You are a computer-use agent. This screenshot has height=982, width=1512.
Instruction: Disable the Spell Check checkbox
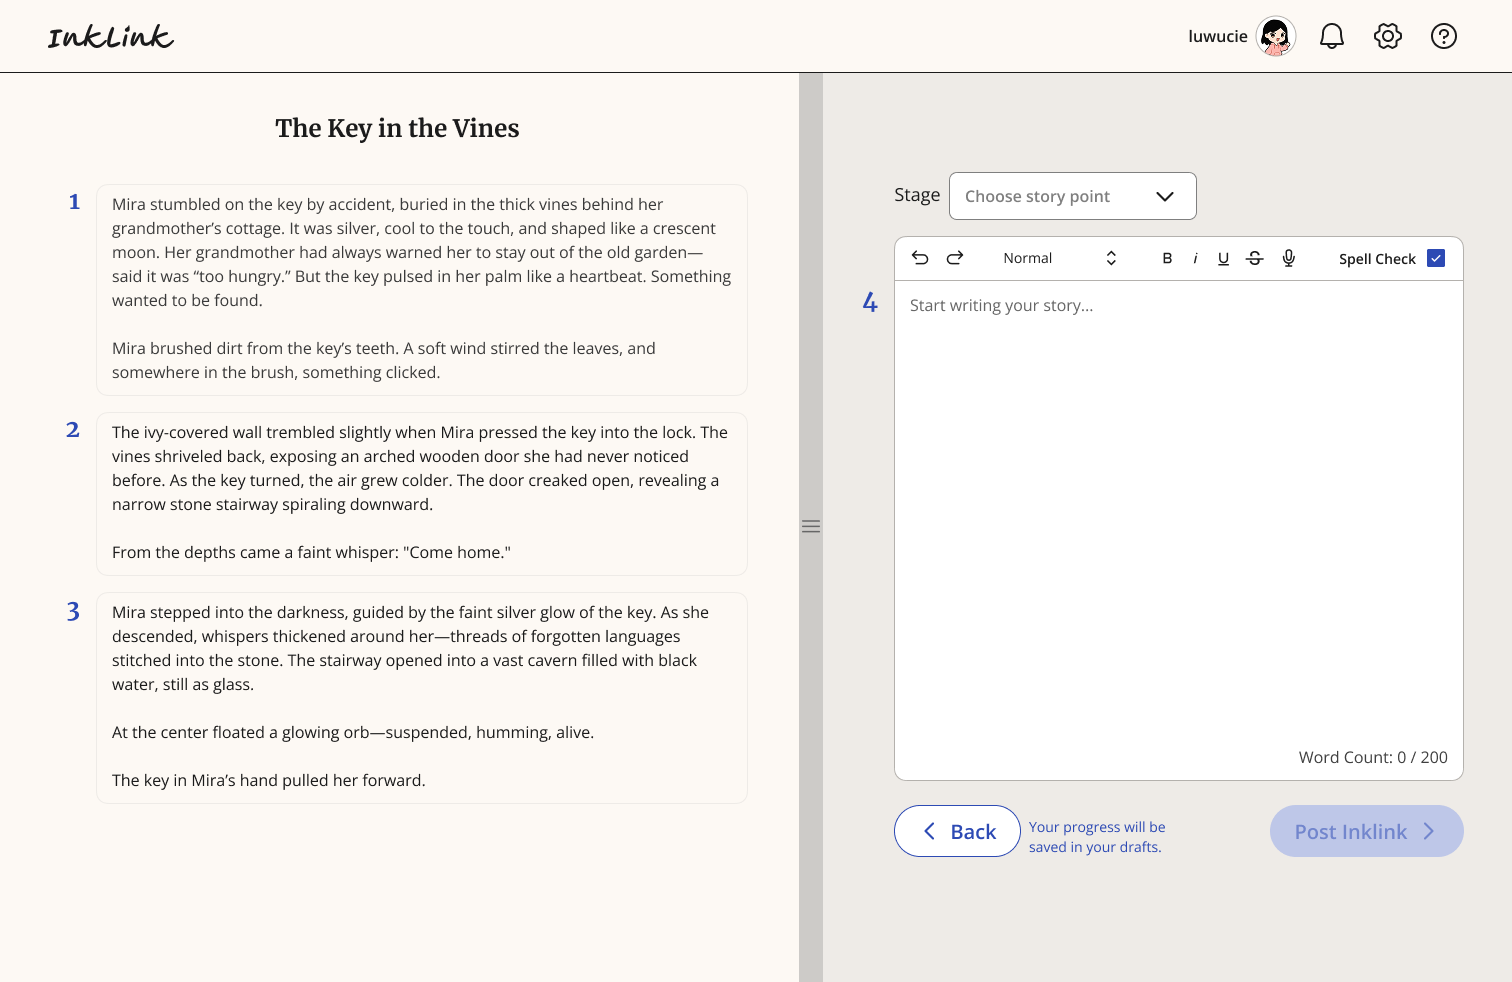click(x=1436, y=258)
